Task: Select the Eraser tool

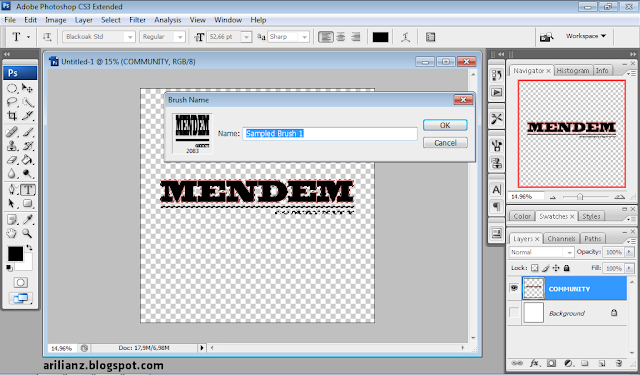Action: 12,160
